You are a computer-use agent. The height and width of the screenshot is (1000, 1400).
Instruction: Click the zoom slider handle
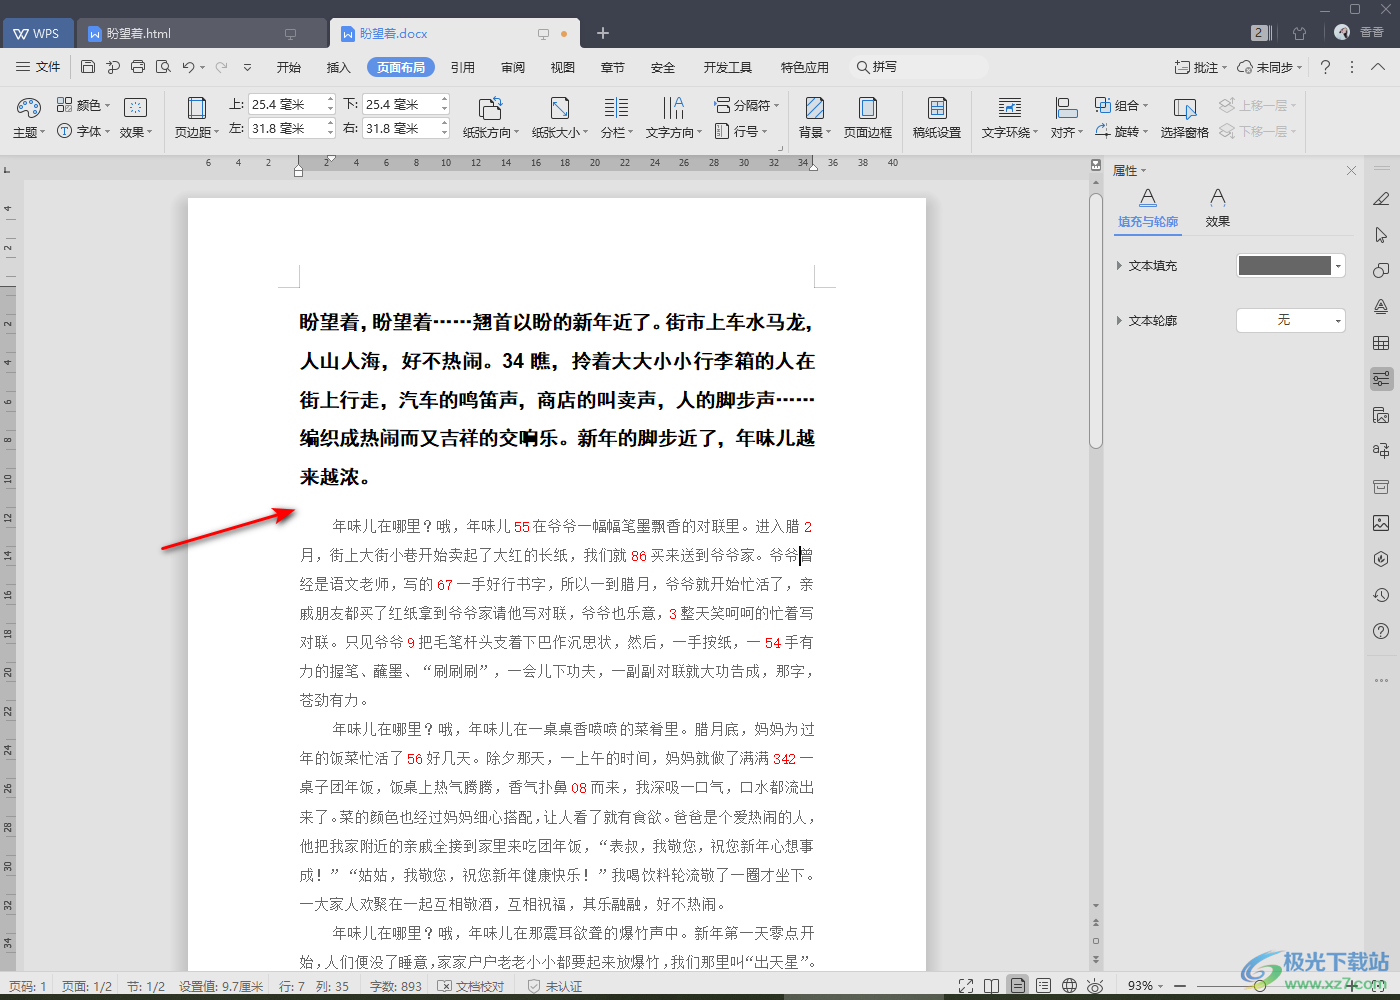pos(1260,986)
